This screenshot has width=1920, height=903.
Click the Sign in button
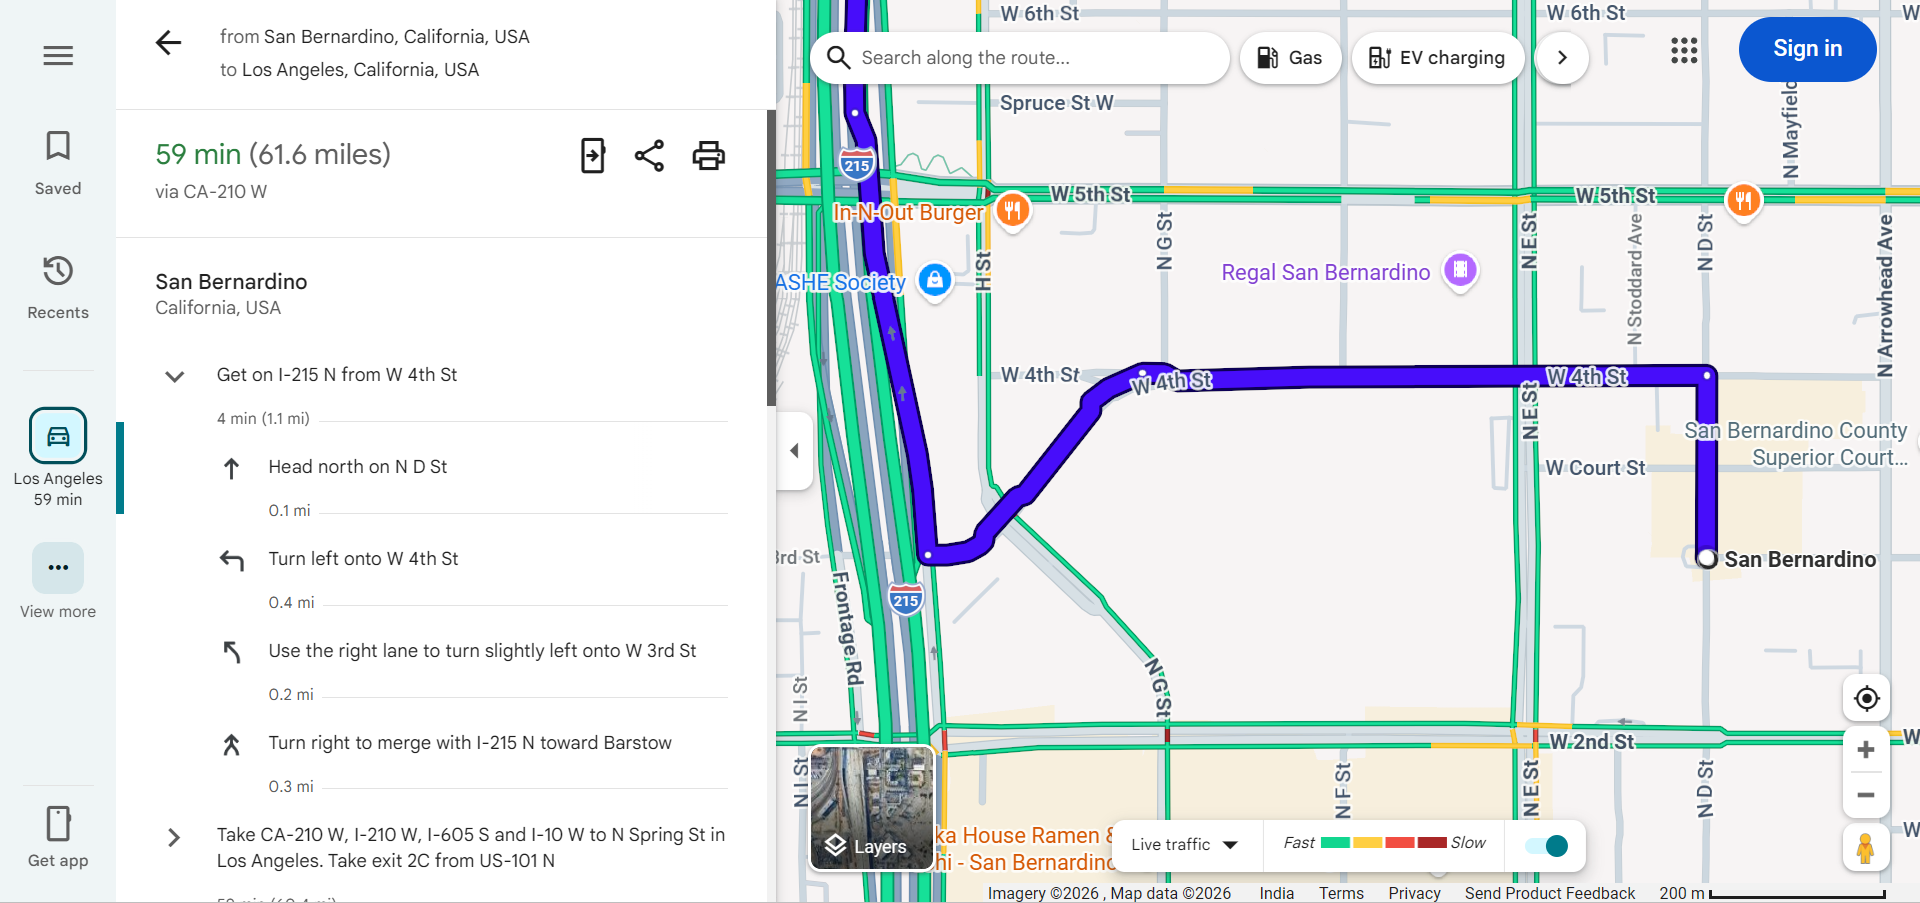pyautogui.click(x=1807, y=48)
